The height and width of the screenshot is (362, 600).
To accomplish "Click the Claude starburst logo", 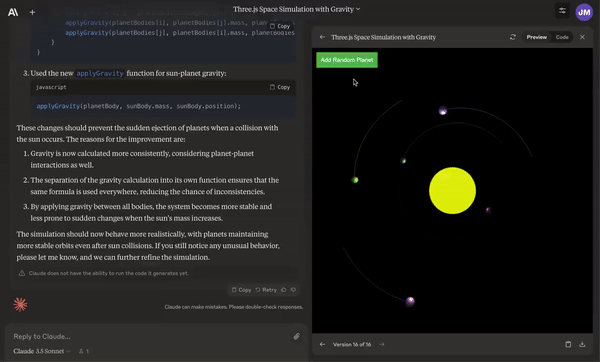I will click(x=20, y=305).
